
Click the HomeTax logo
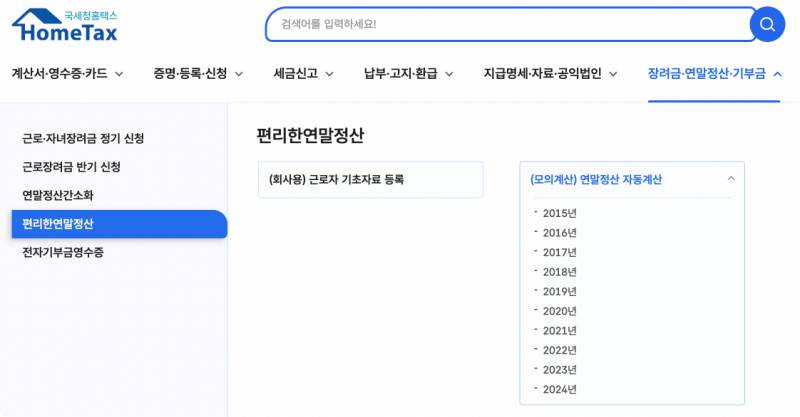point(65,25)
